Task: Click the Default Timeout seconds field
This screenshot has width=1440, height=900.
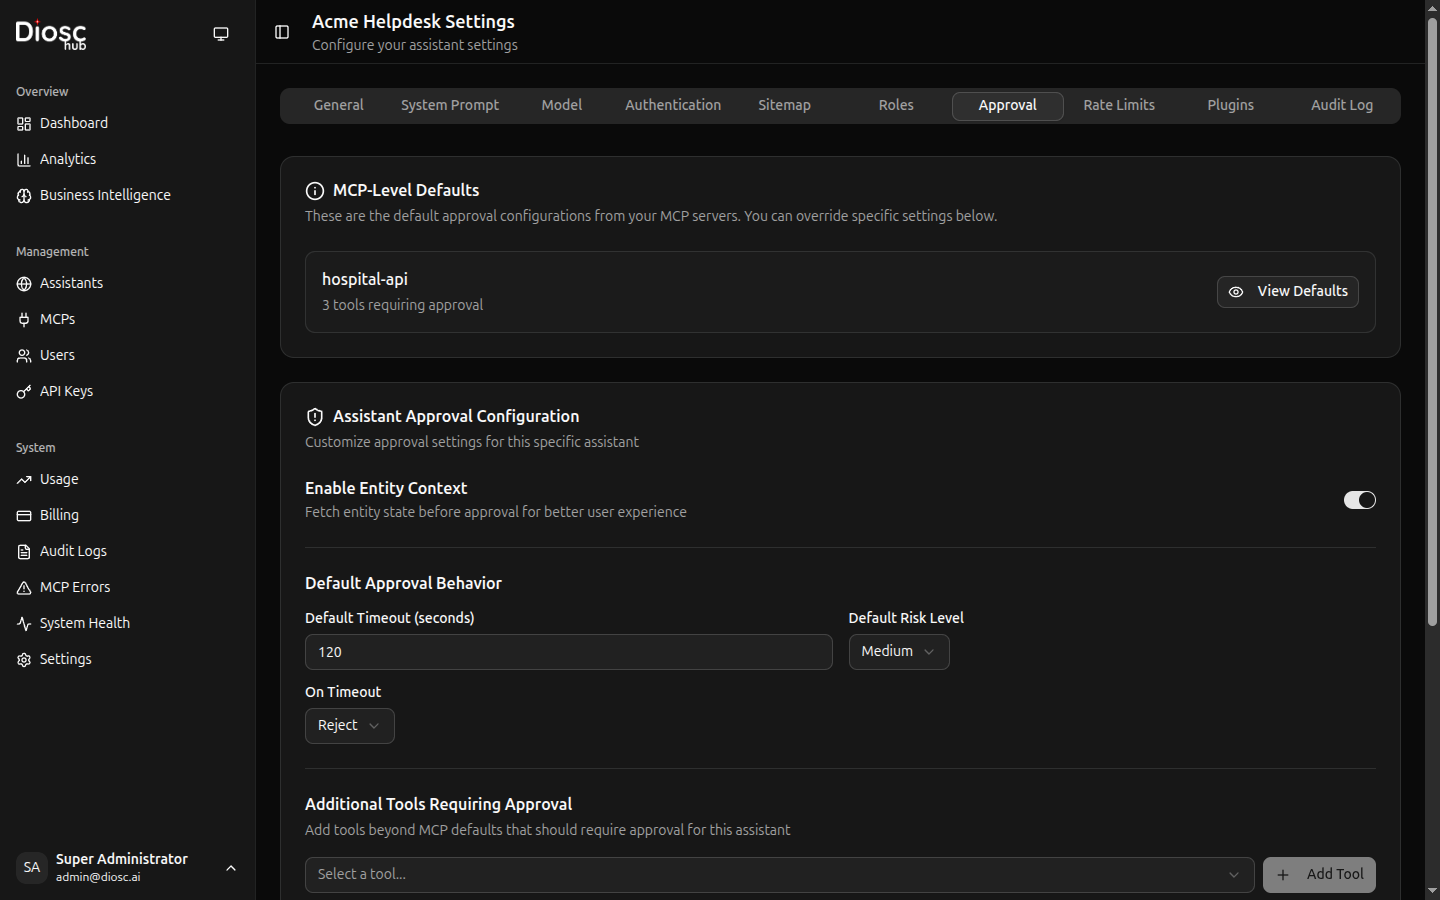Action: tap(568, 652)
